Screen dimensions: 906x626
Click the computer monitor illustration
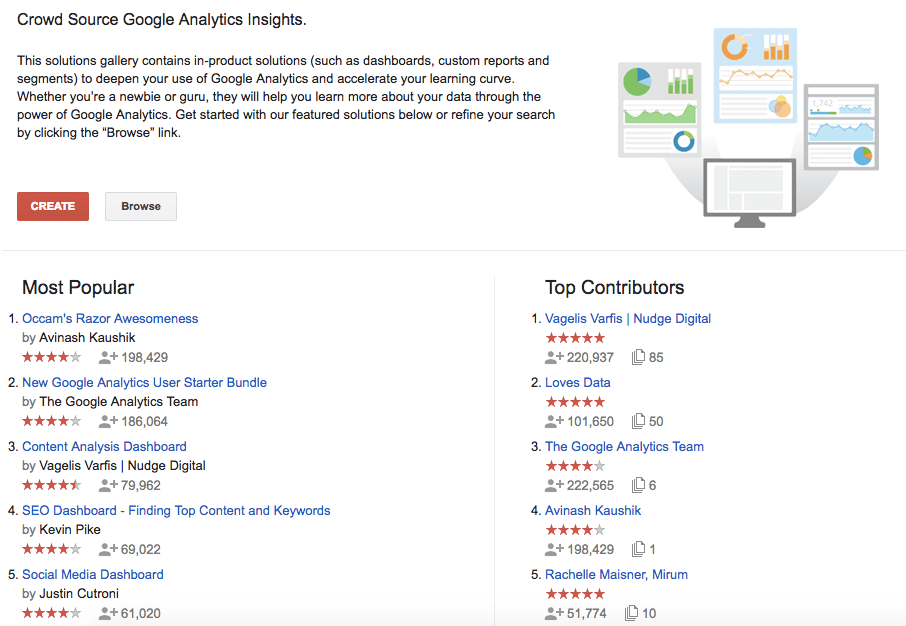click(749, 193)
